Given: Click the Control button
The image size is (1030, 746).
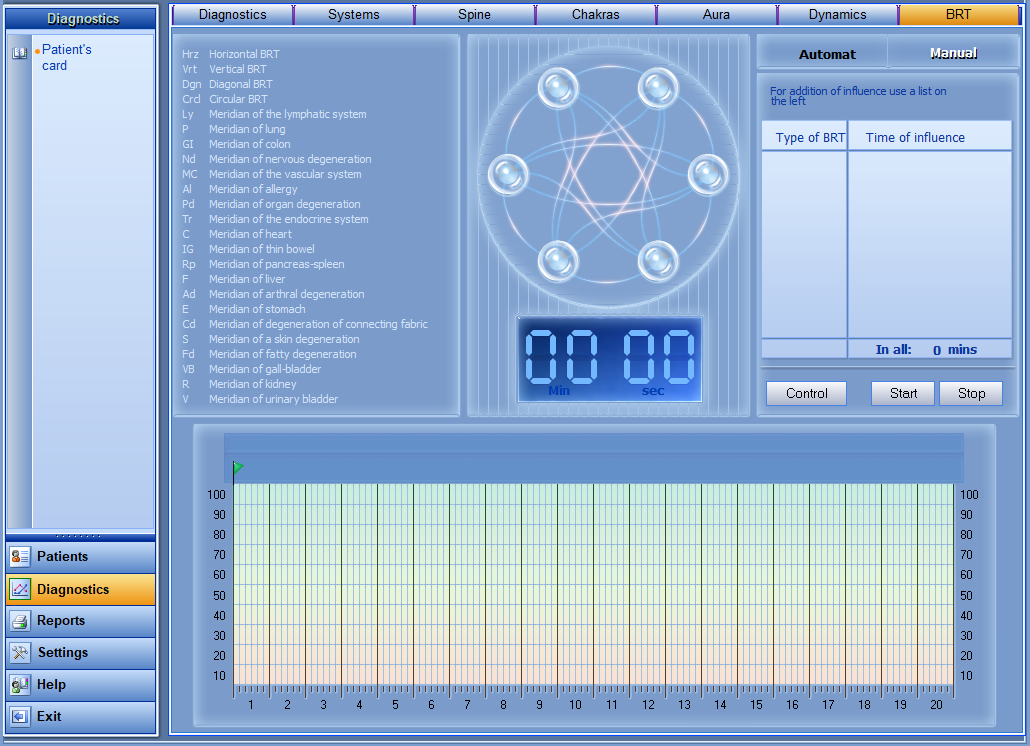Looking at the screenshot, I should [x=806, y=393].
